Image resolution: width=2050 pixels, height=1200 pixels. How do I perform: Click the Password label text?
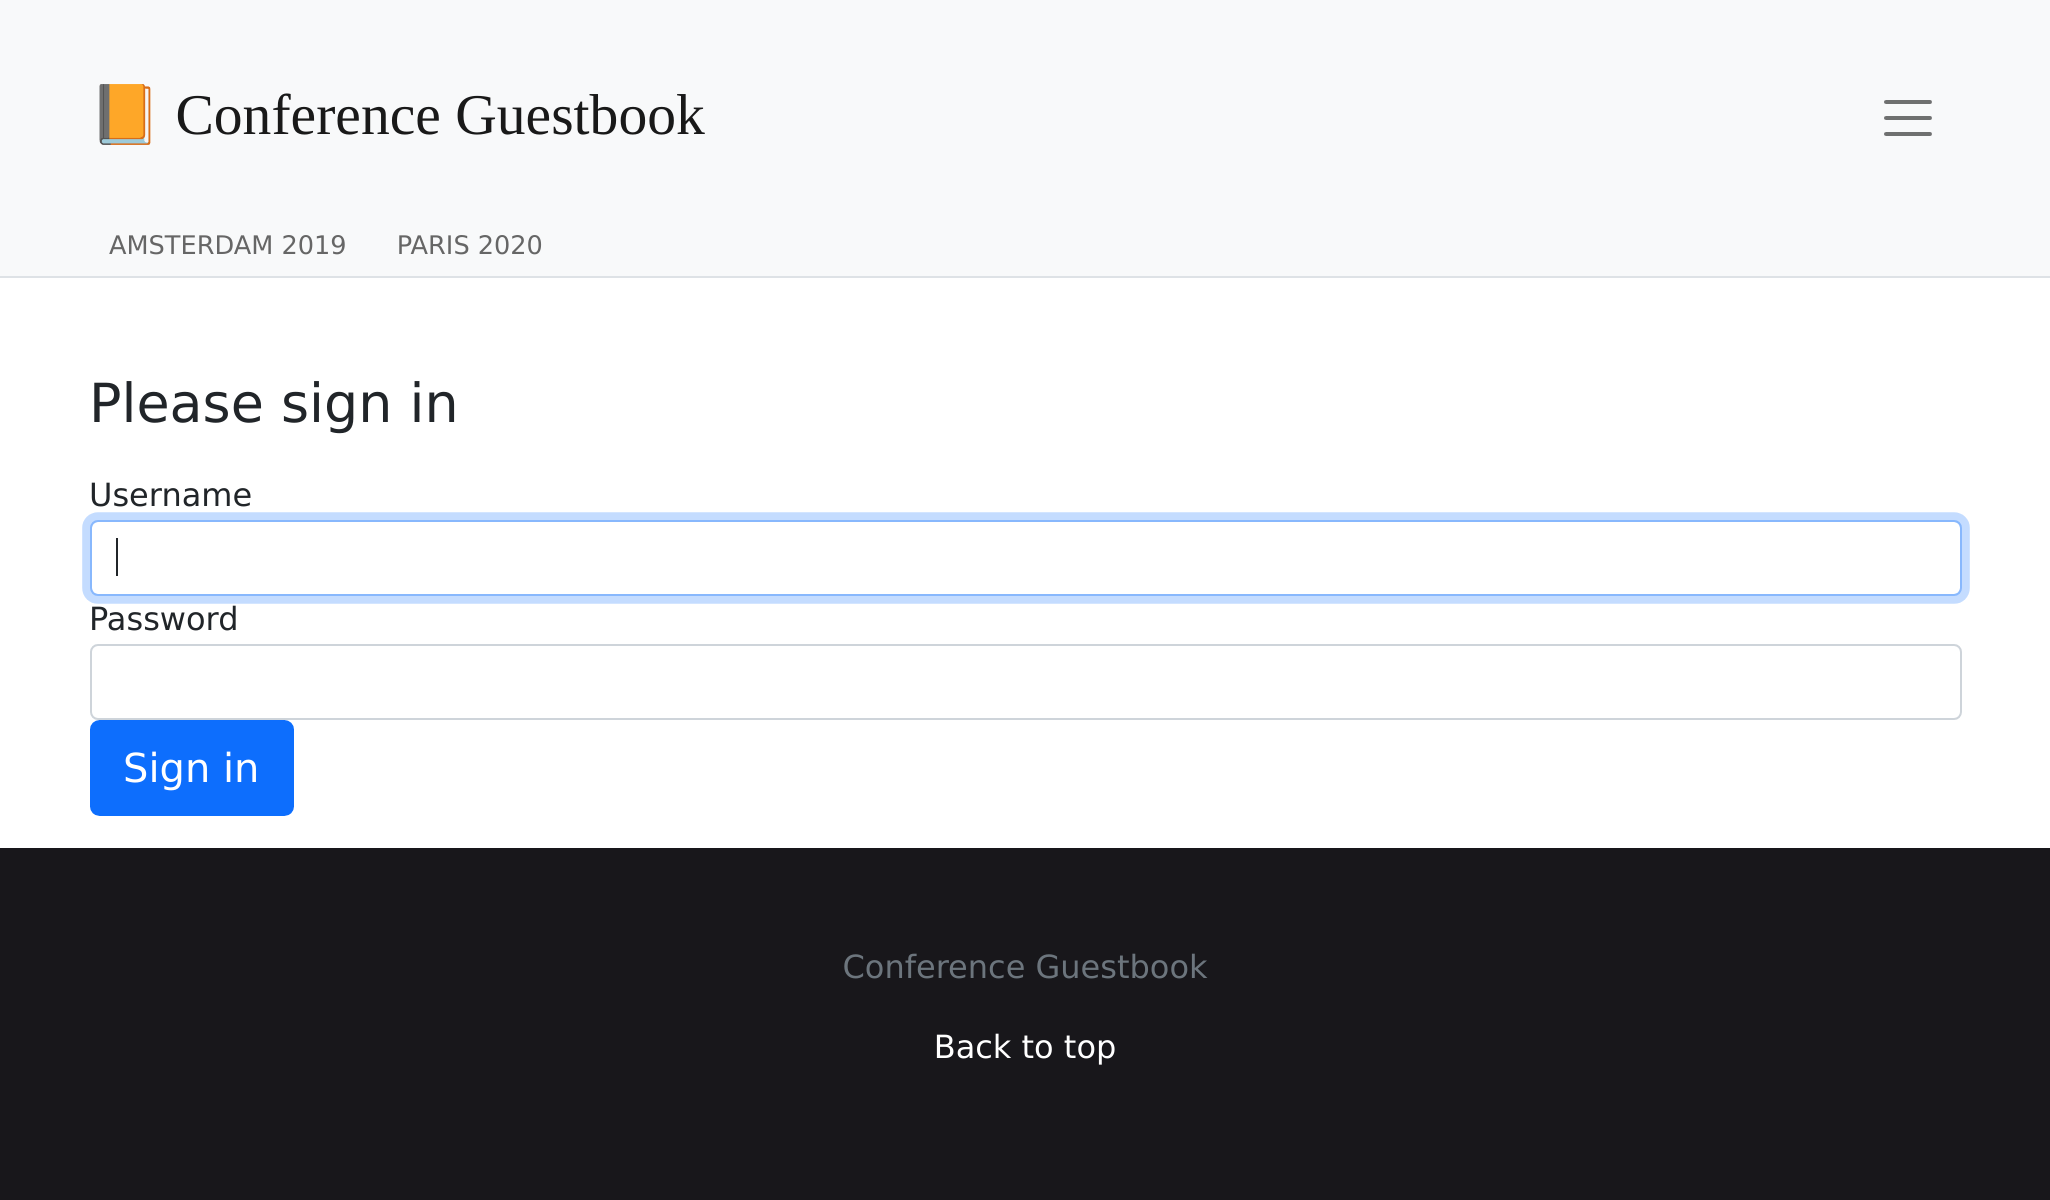163,619
